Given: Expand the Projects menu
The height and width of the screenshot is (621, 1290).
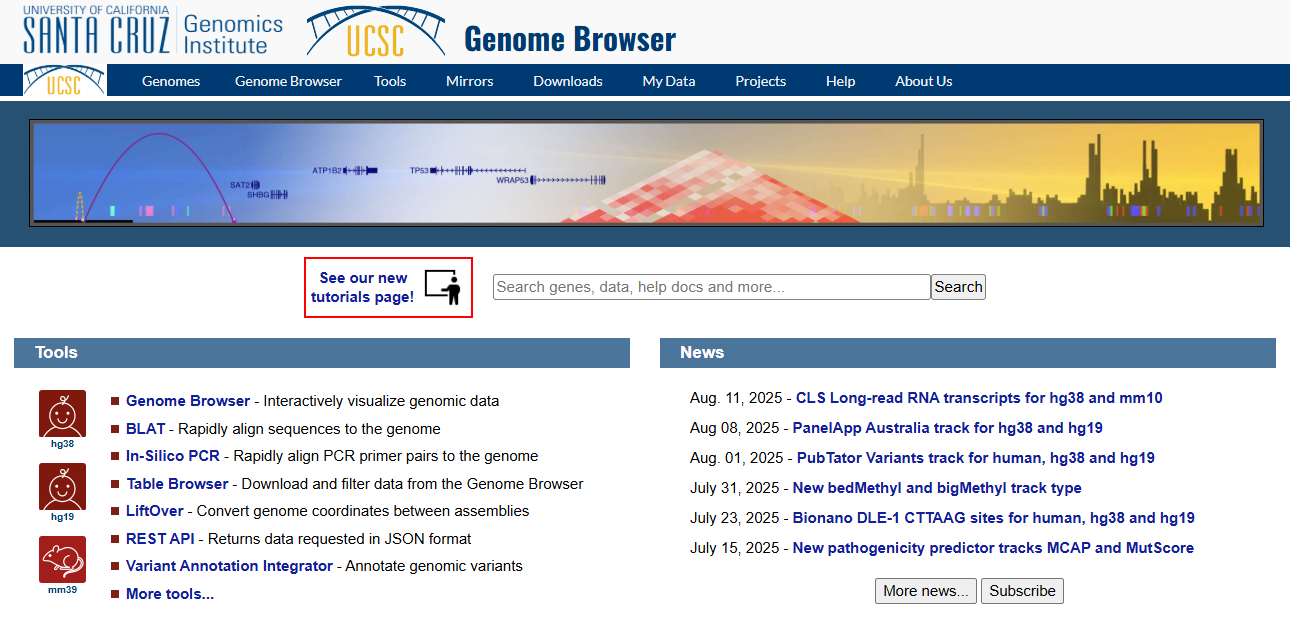Looking at the screenshot, I should [760, 81].
